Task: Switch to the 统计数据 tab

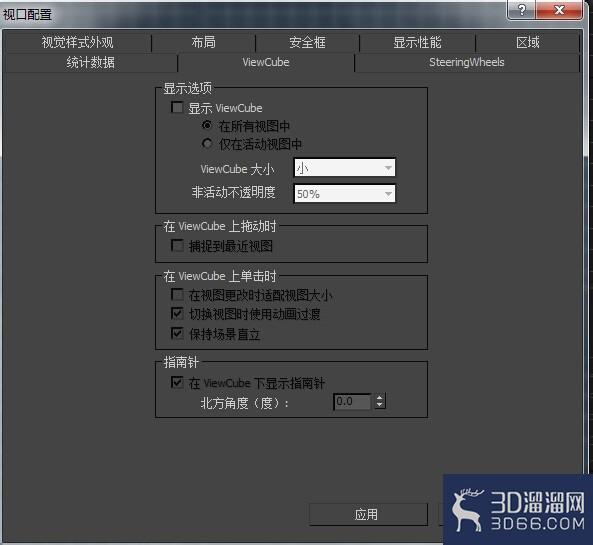Action: (91, 62)
